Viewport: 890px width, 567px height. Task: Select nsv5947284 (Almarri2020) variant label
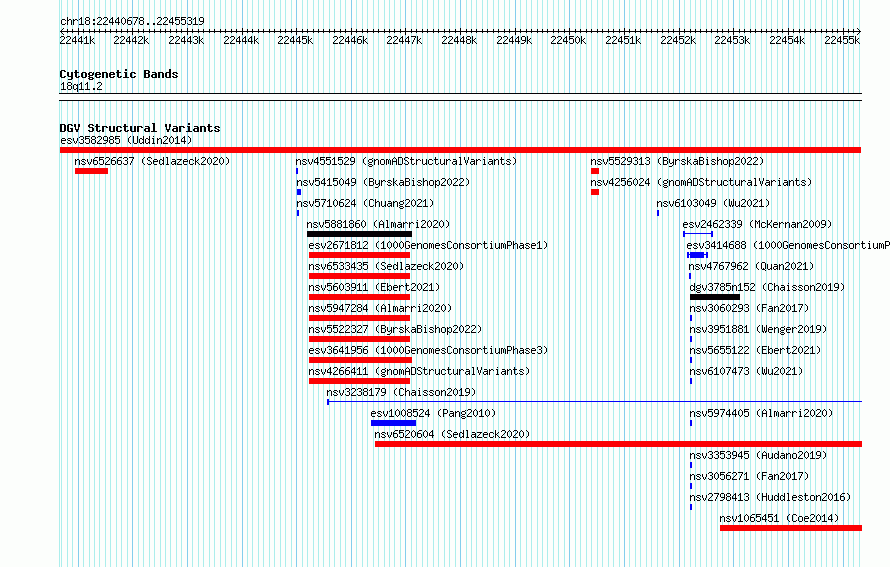click(380, 308)
